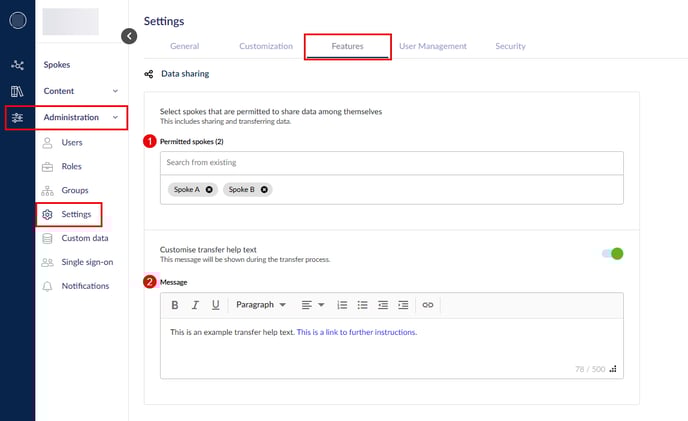Image resolution: width=688 pixels, height=421 pixels.
Task: Toggle underline in the message toolbar
Action: (215, 305)
